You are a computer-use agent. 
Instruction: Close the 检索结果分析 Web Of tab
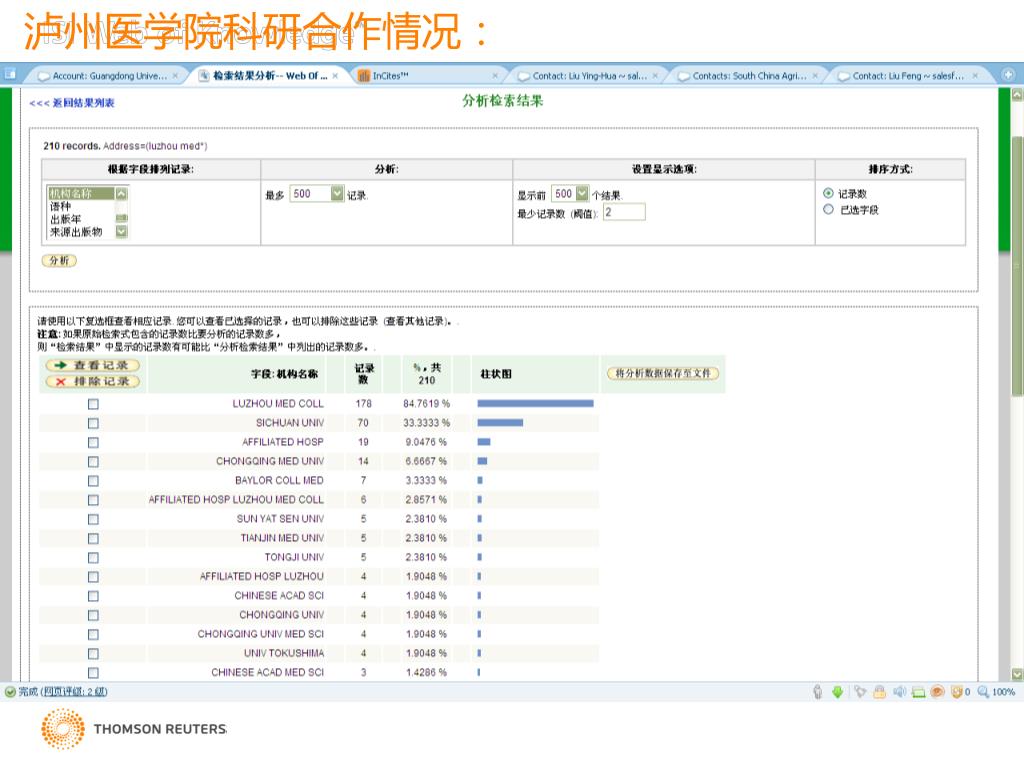pyautogui.click(x=335, y=76)
